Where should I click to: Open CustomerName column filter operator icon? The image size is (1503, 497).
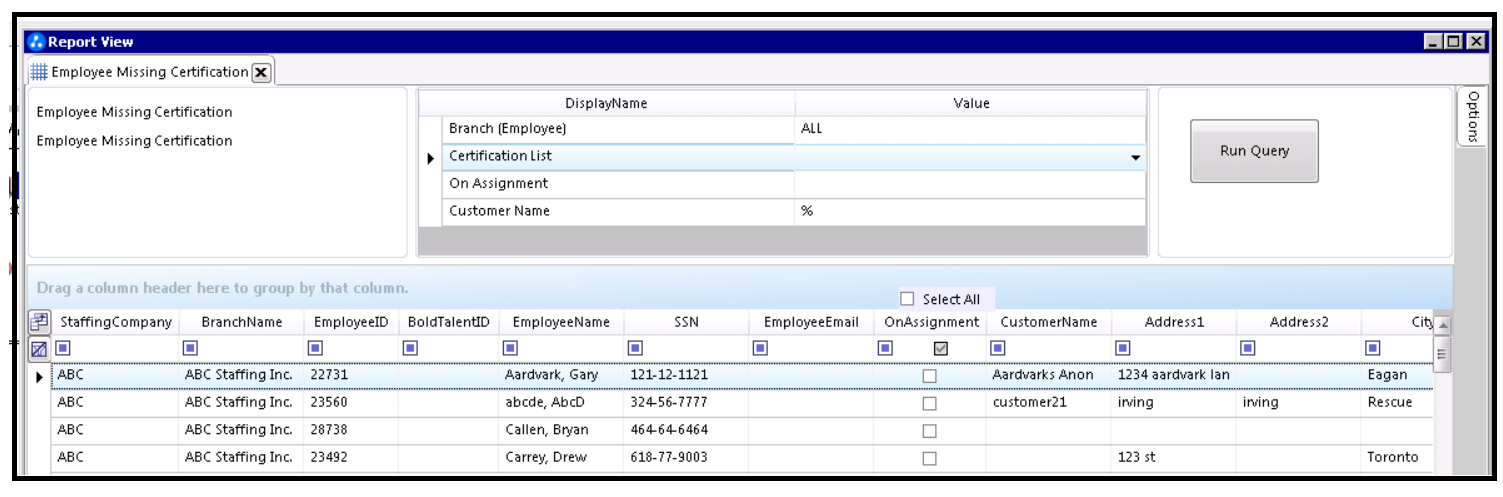pos(997,348)
